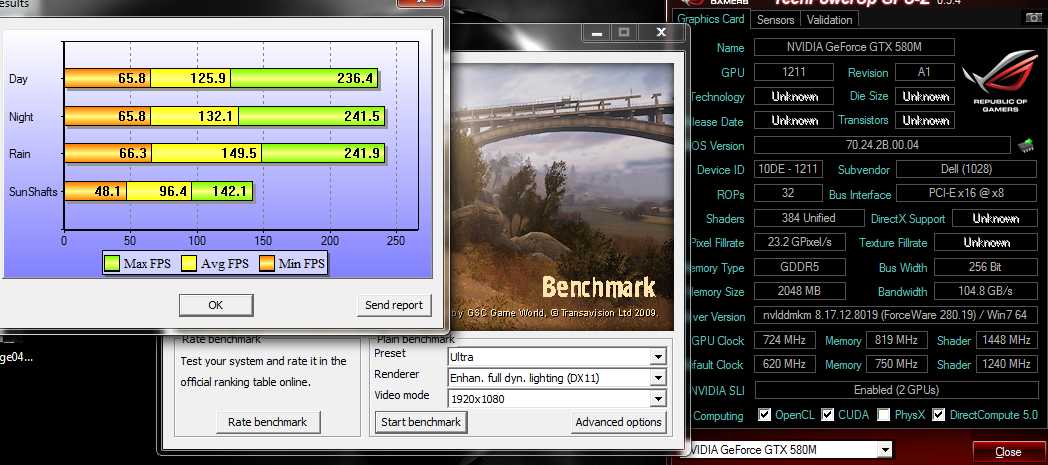Click the Device ID value 10DE - 1211
The width and height of the screenshot is (1048, 465).
tap(788, 169)
